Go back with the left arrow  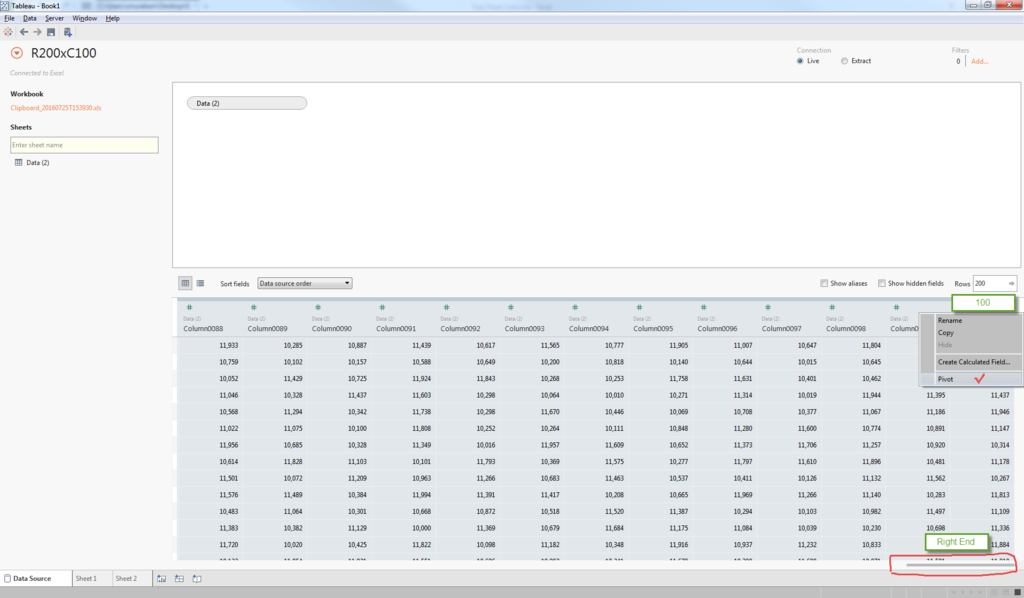click(24, 32)
